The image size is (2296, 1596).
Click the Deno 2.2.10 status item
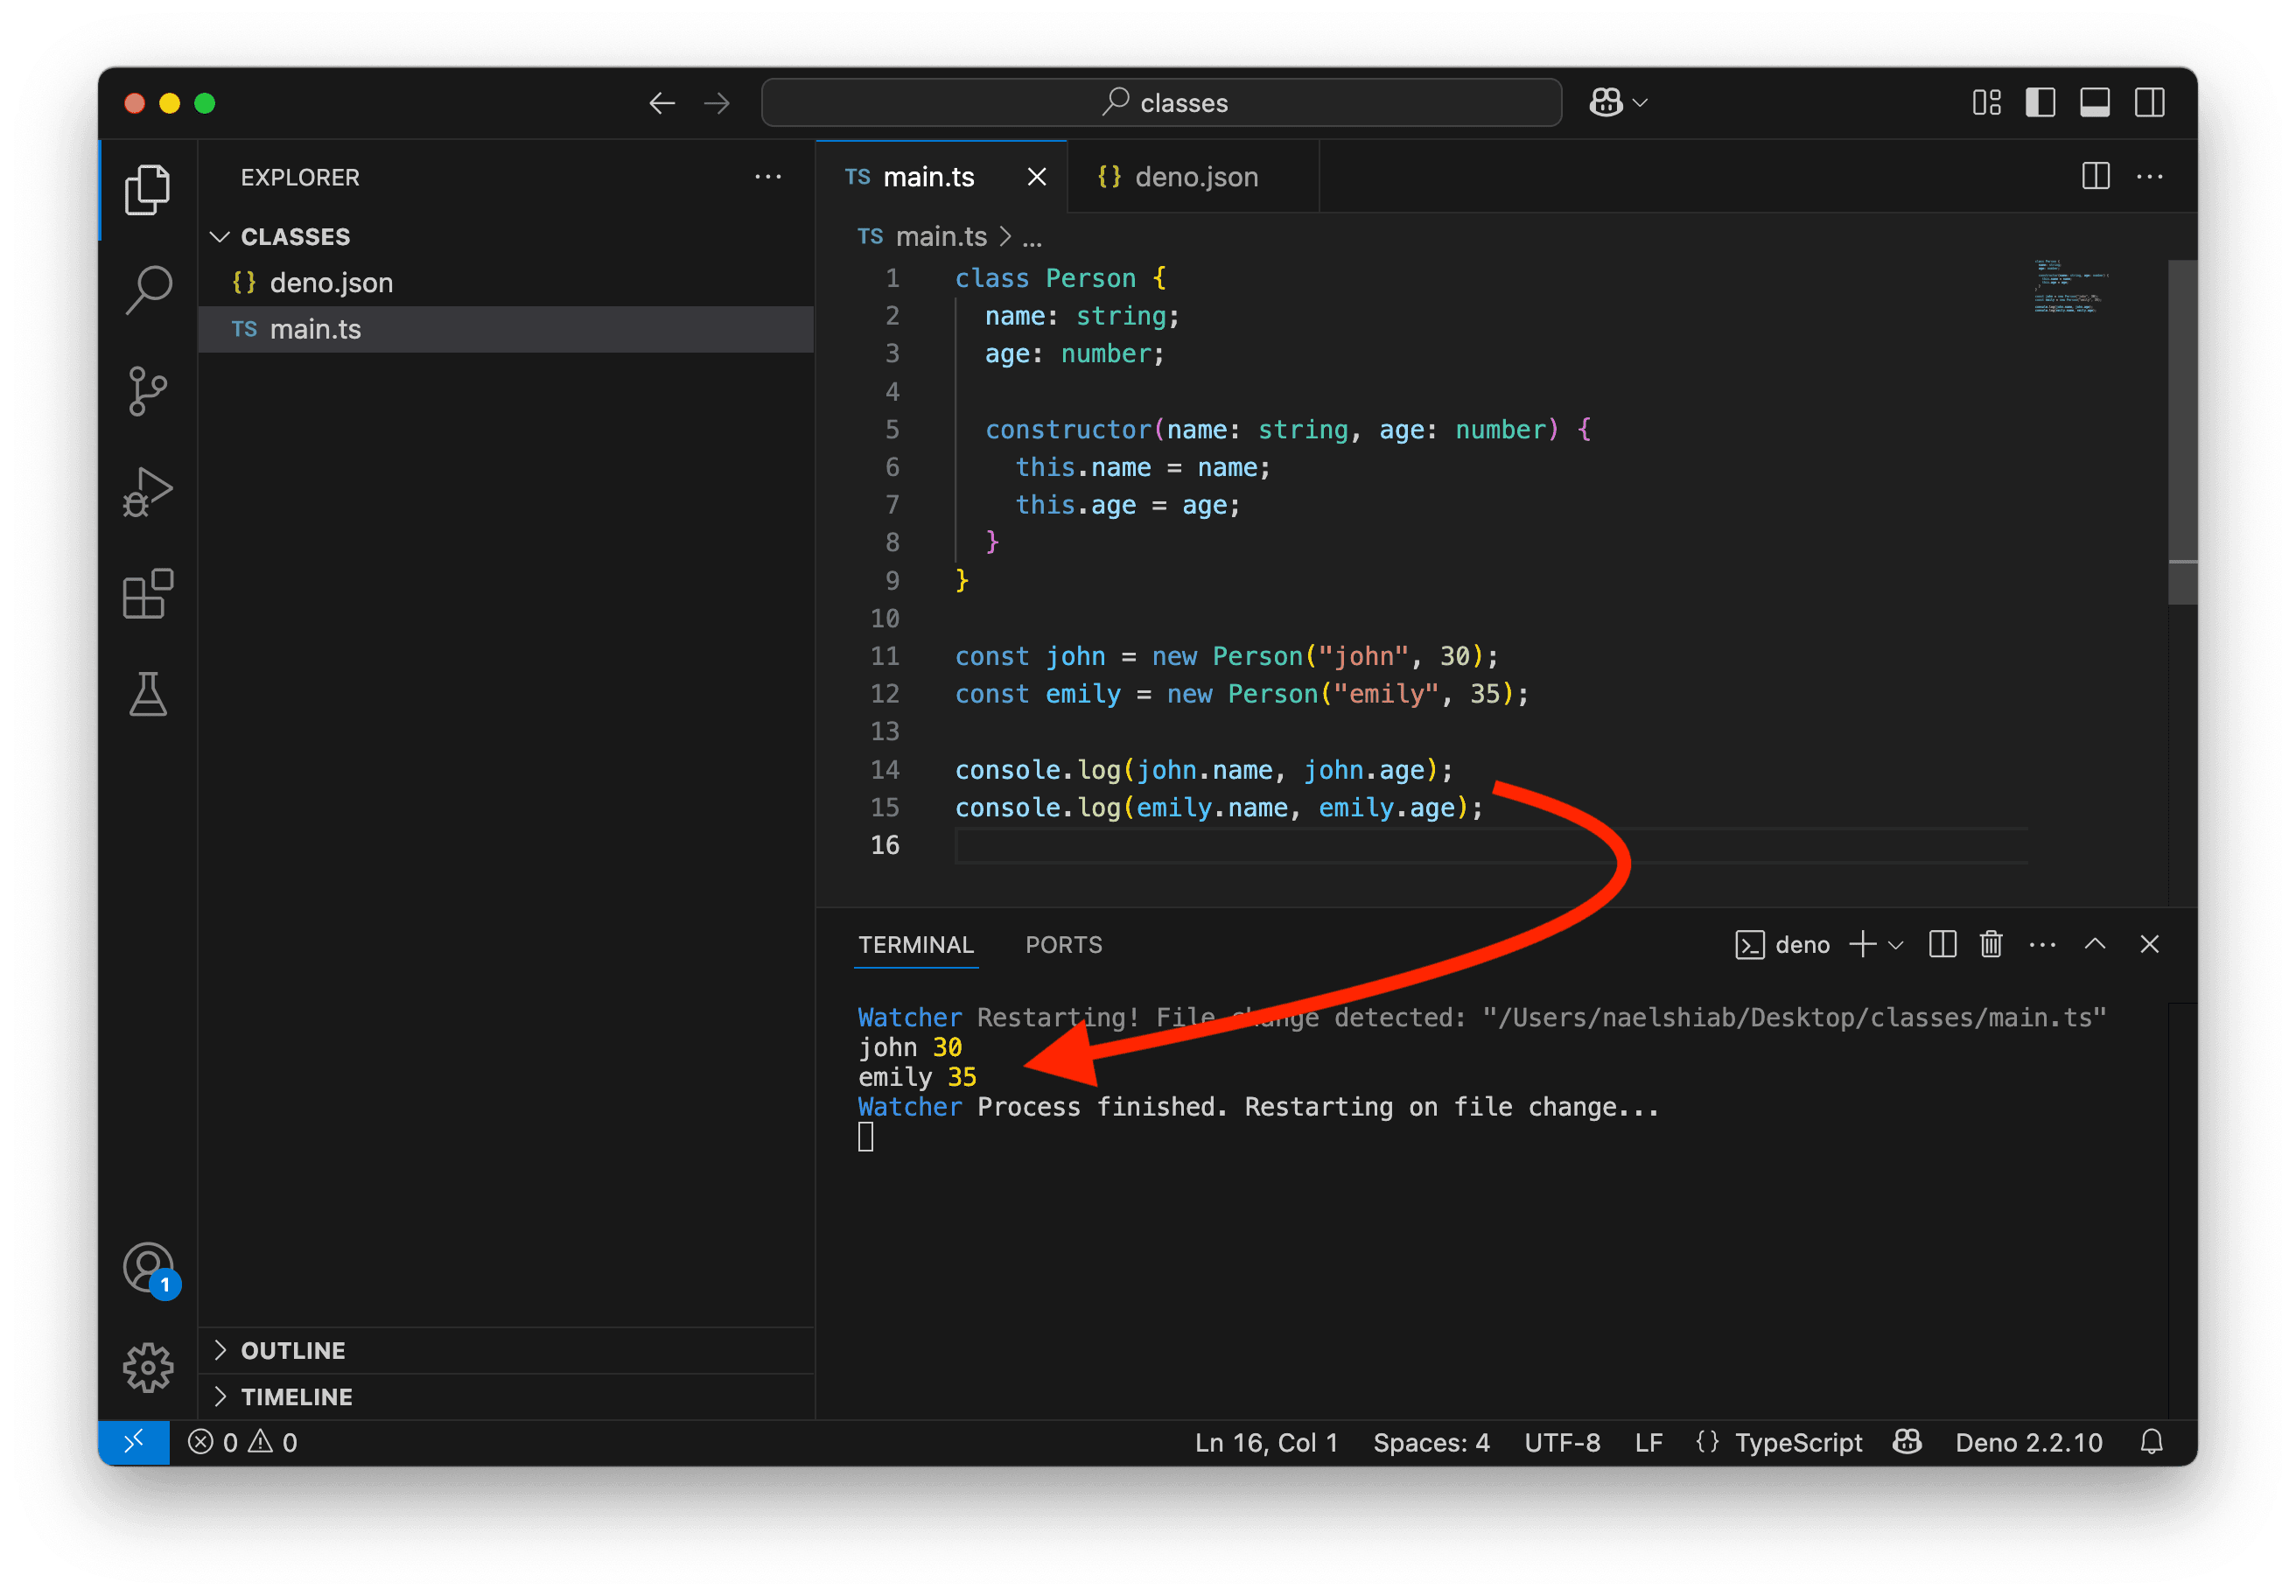click(x=2028, y=1441)
